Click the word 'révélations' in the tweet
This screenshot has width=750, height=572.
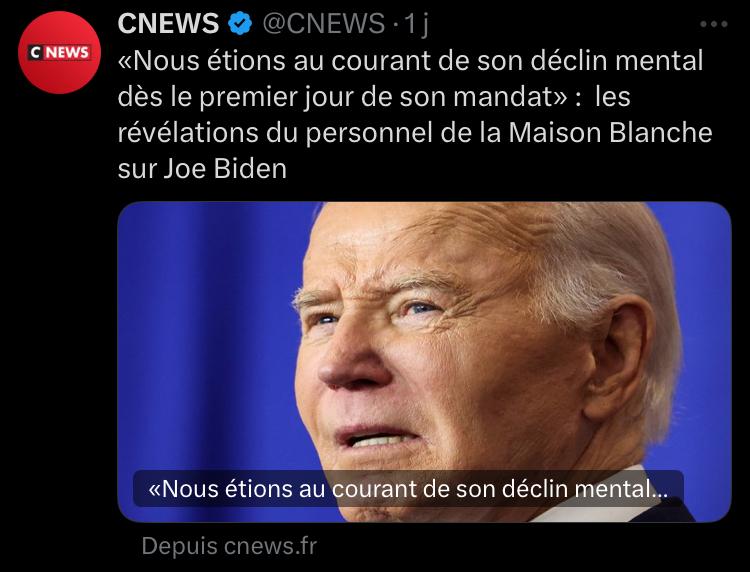click(188, 132)
